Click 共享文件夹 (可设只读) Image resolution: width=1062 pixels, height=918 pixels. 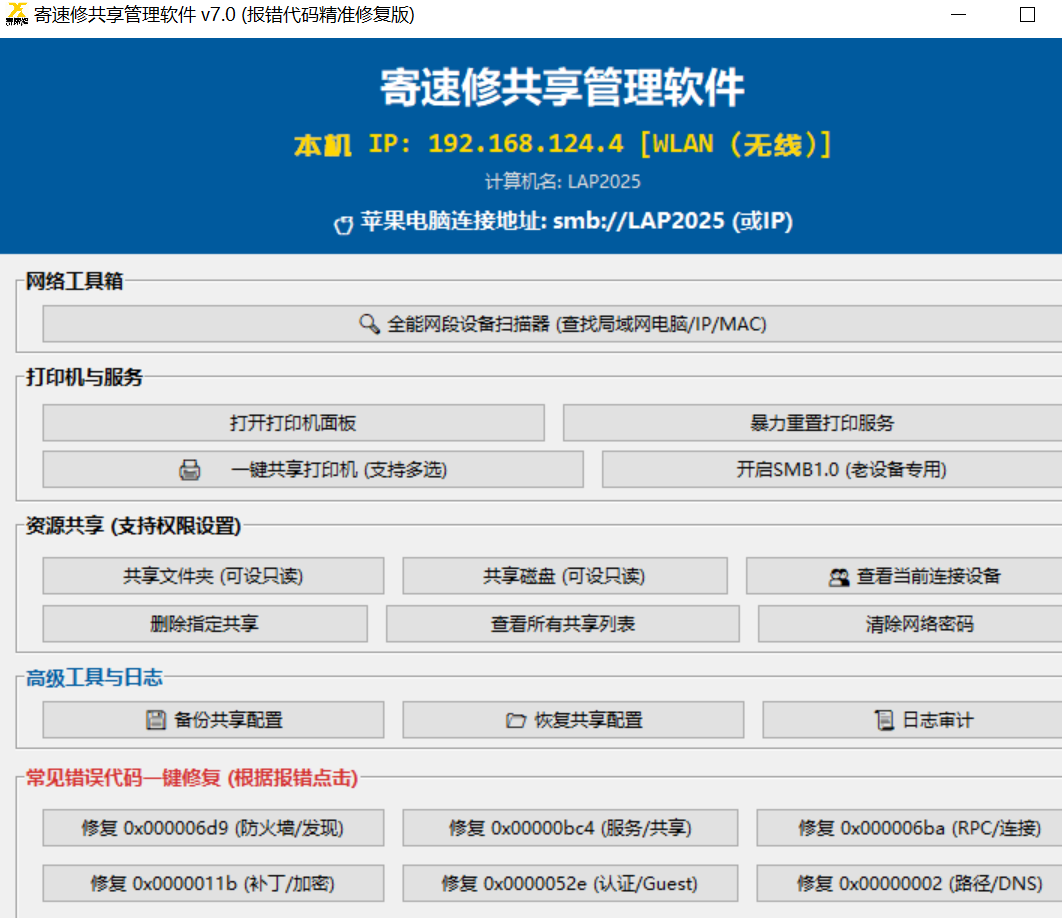(x=213, y=575)
